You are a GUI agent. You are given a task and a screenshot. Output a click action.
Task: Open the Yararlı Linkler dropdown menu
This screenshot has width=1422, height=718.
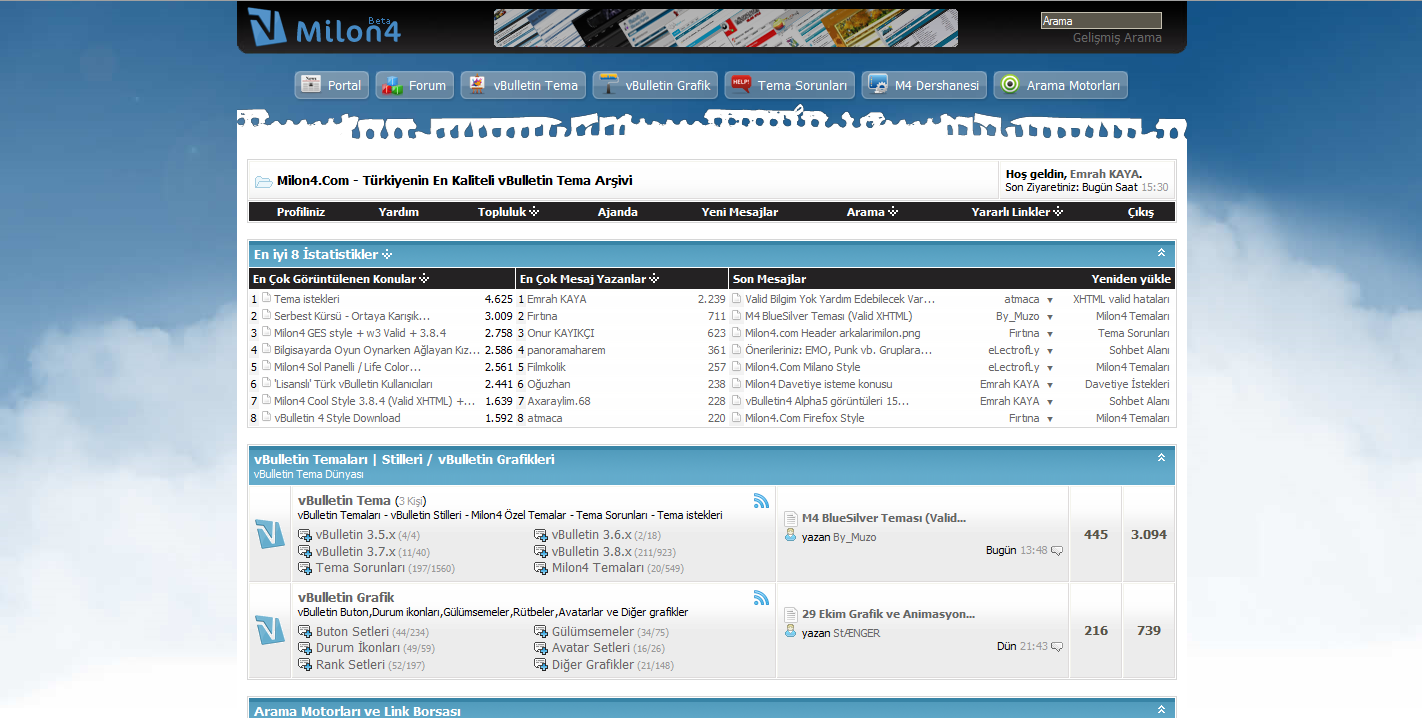1017,212
